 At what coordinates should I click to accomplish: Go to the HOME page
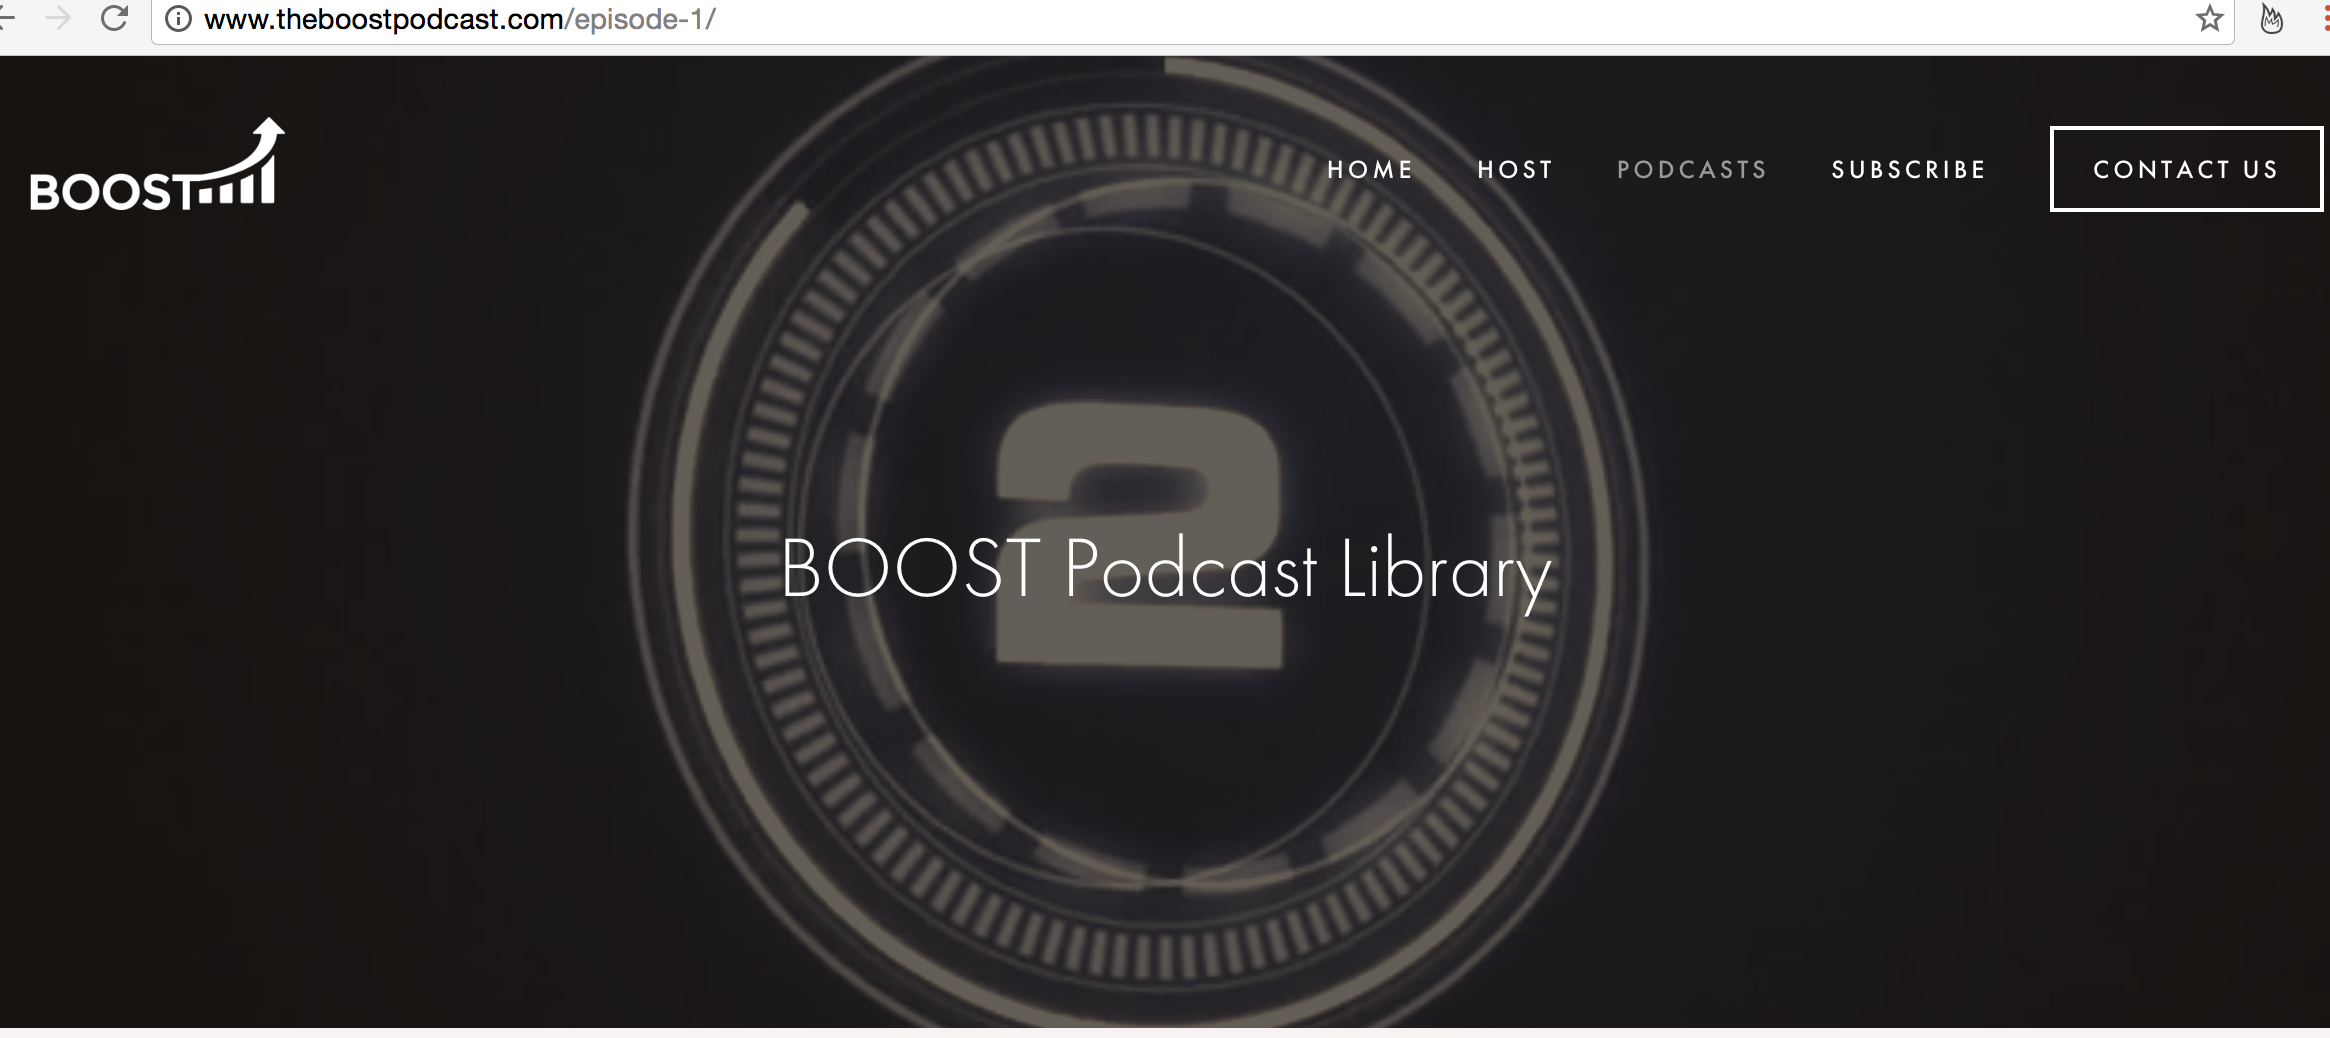pos(1370,170)
